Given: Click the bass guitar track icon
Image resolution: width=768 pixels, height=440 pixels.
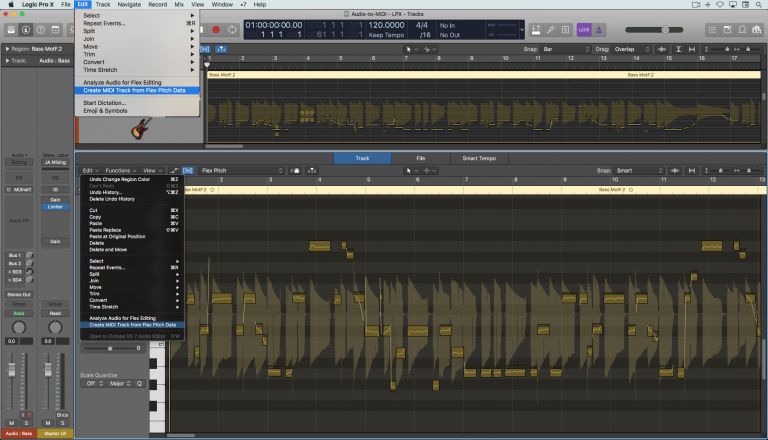Looking at the screenshot, I should tap(141, 128).
